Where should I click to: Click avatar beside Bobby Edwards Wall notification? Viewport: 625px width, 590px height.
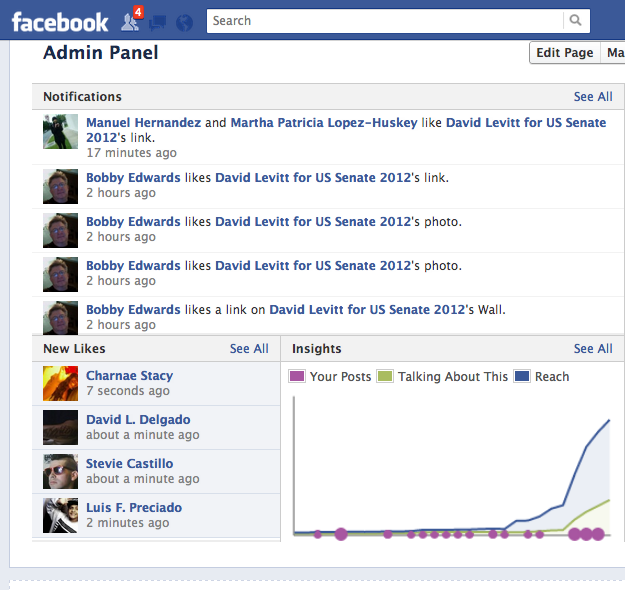pyautogui.click(x=61, y=318)
